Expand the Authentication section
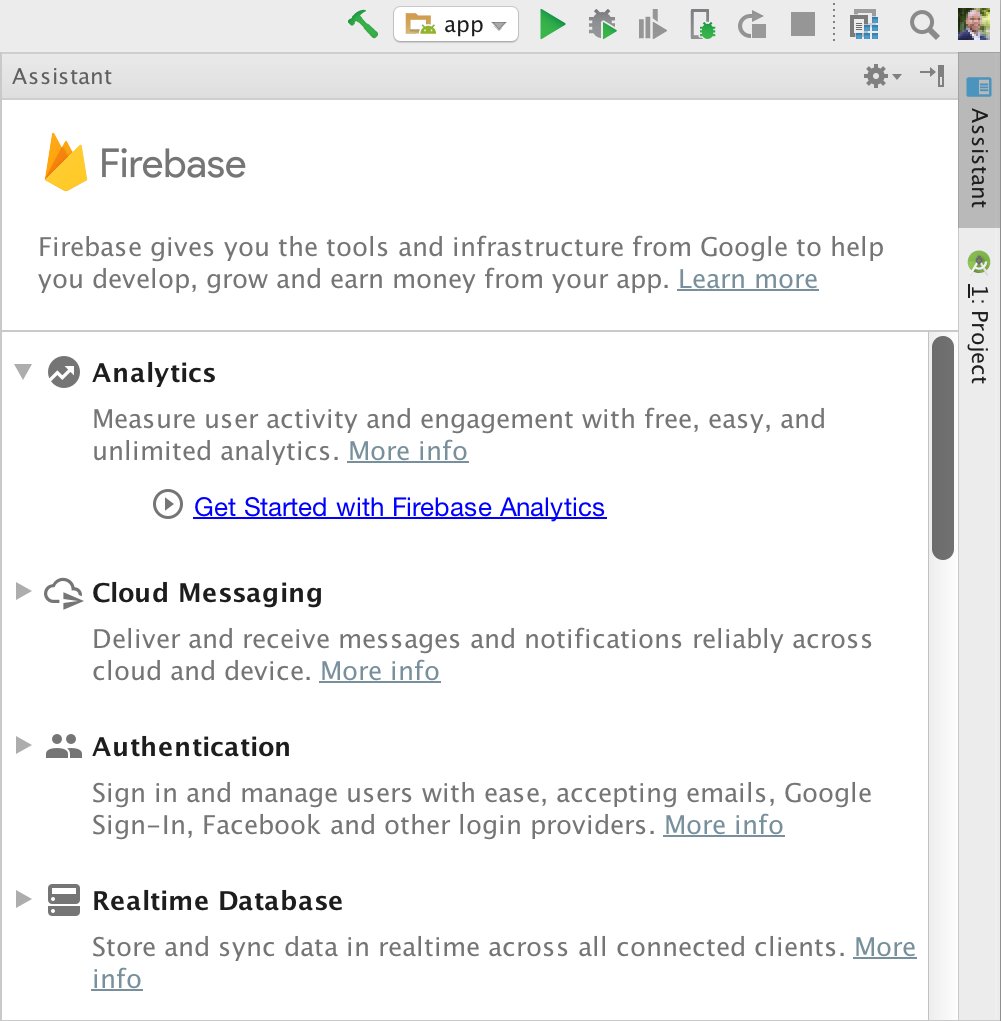The image size is (1001, 1021). pos(22,744)
